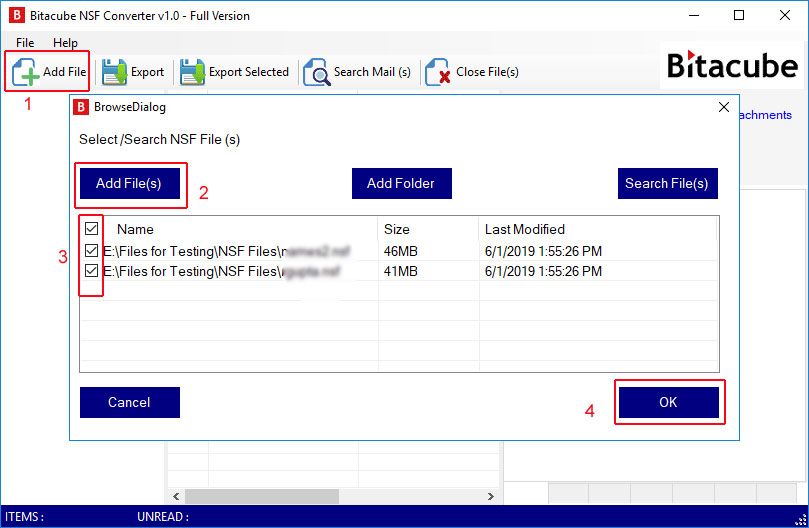
Task: Click Add File(s) button in BrowseDialog
Action: 130,183
